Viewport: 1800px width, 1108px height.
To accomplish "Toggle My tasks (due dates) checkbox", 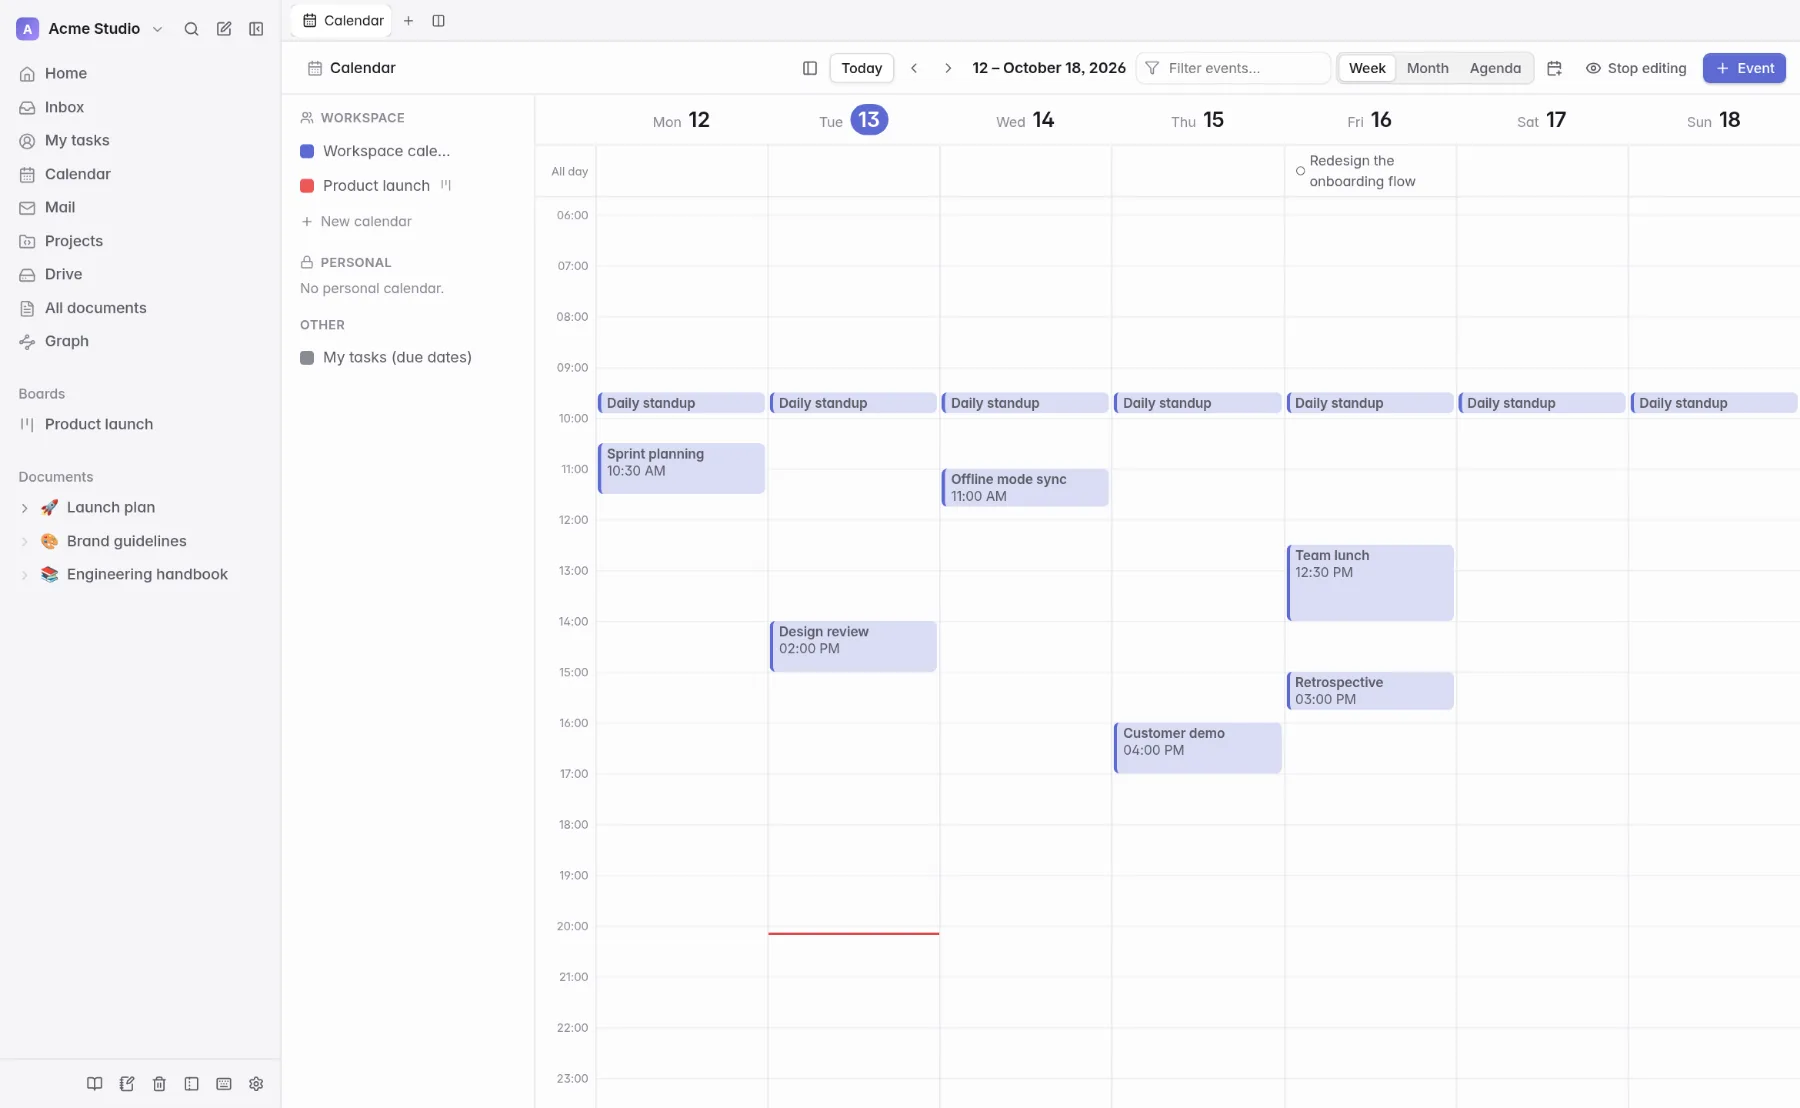I will click(307, 358).
